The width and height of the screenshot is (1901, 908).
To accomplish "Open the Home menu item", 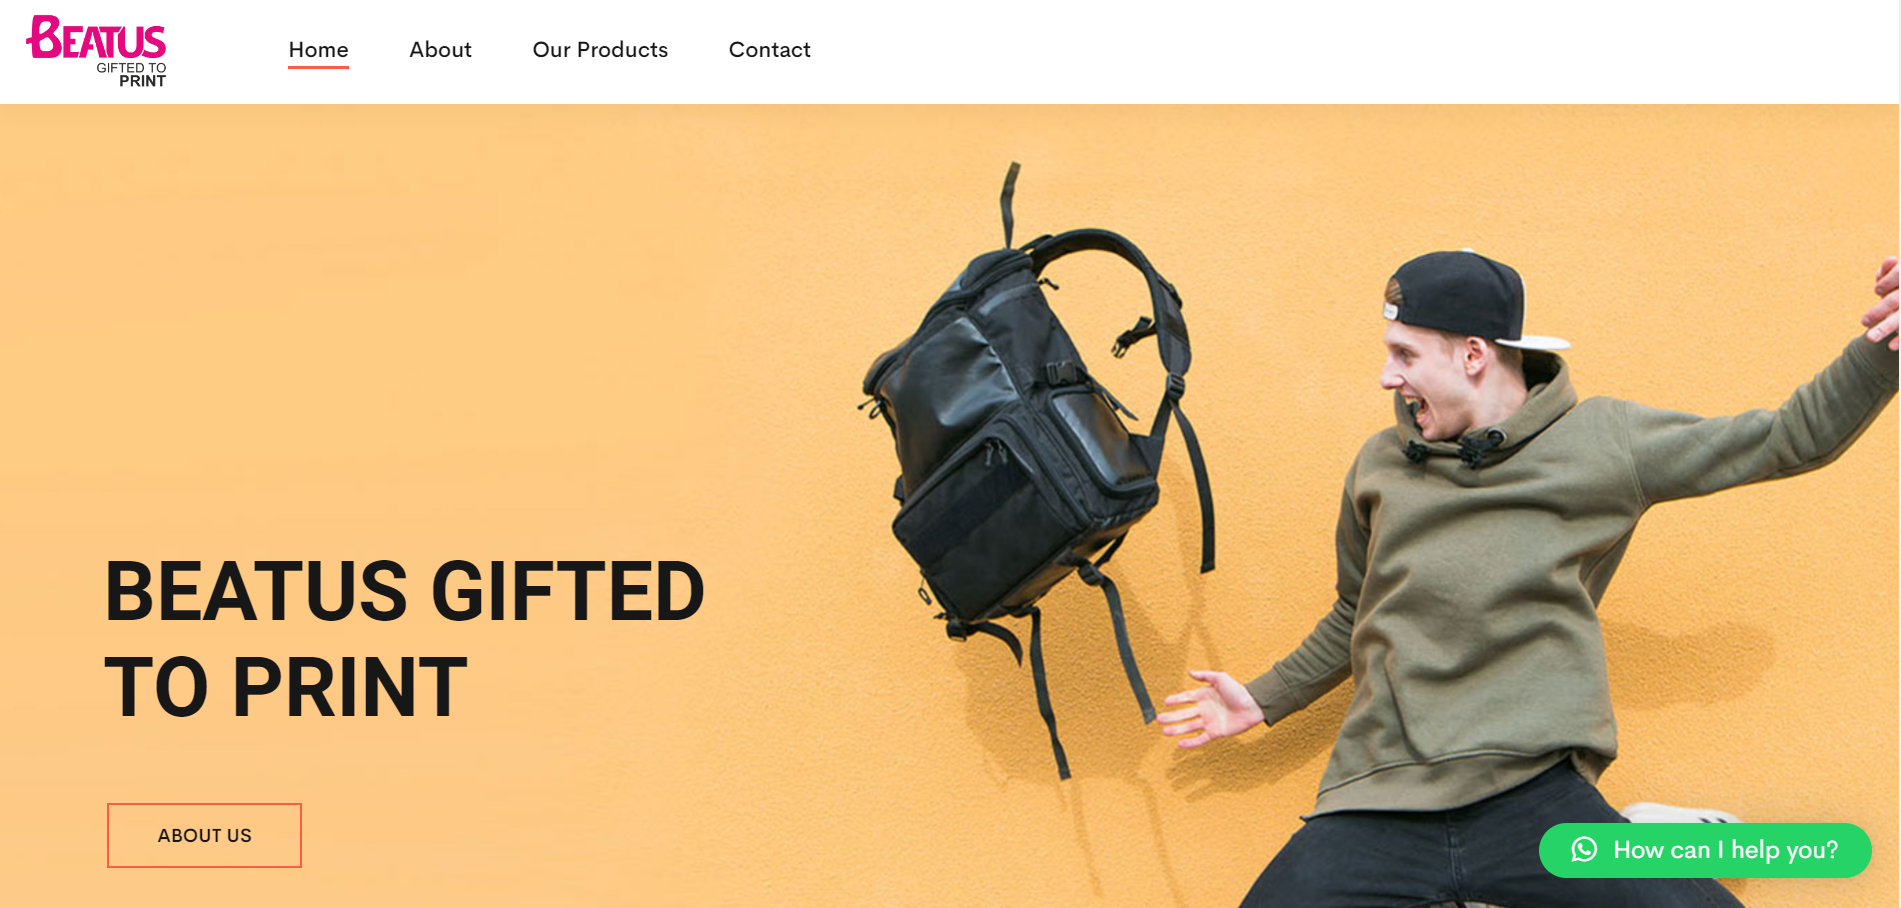I will (318, 50).
